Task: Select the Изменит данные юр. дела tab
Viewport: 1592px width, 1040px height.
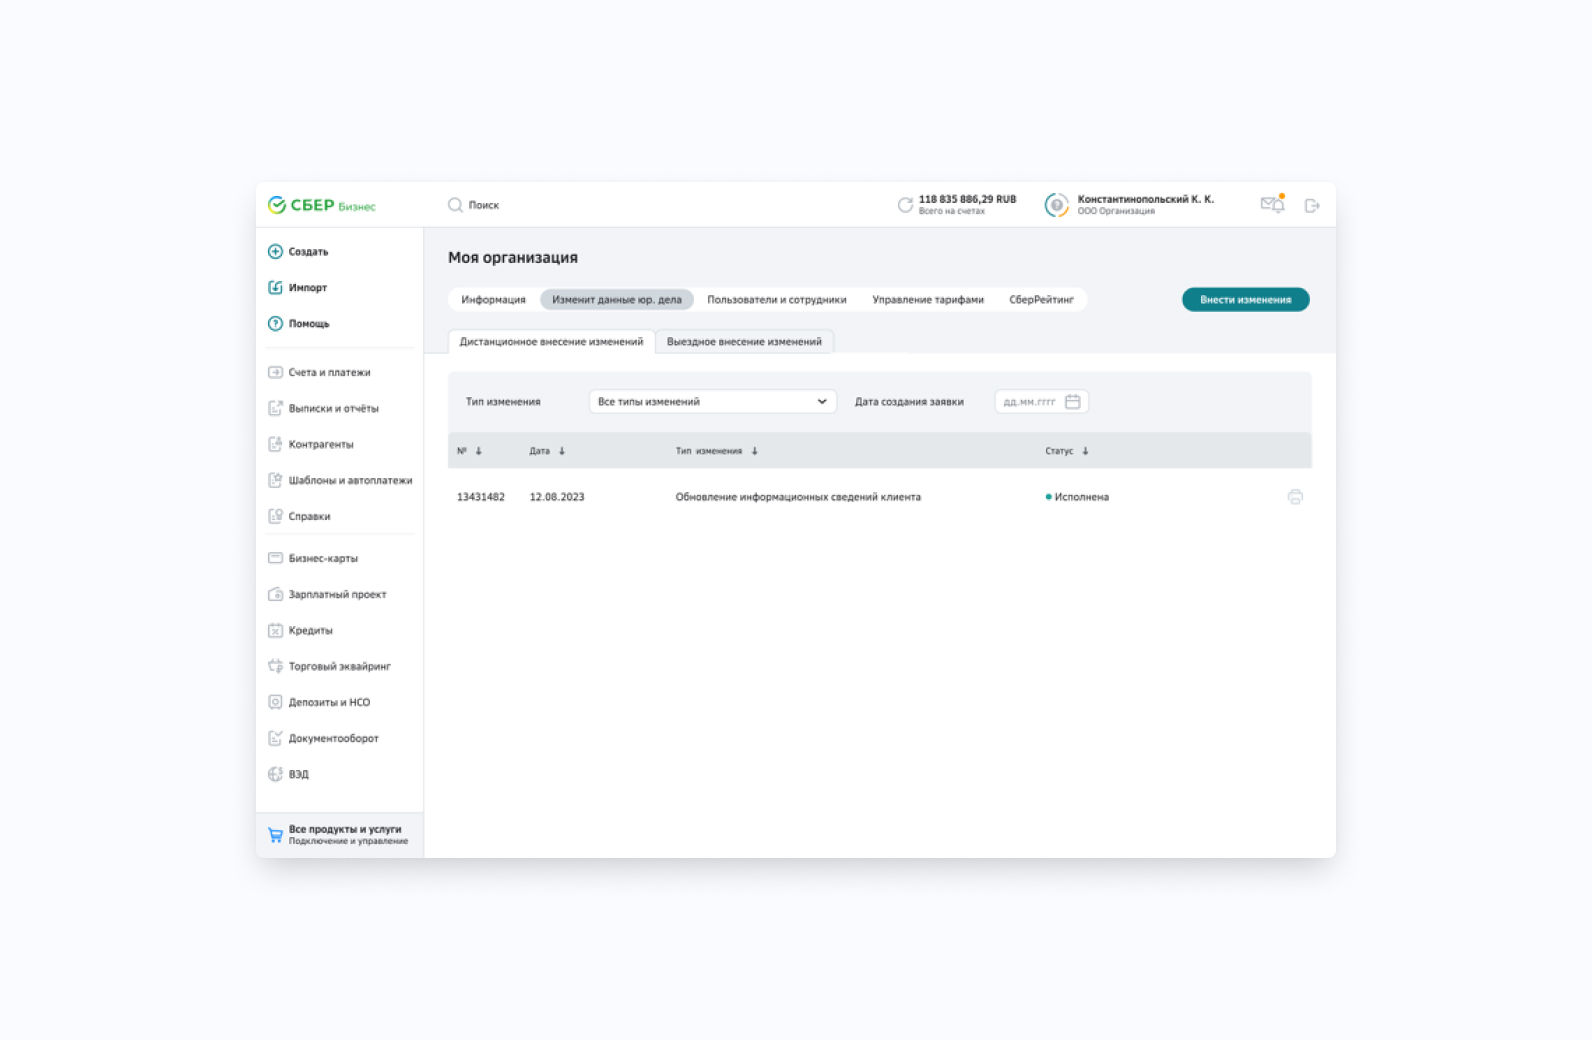Action: (617, 299)
